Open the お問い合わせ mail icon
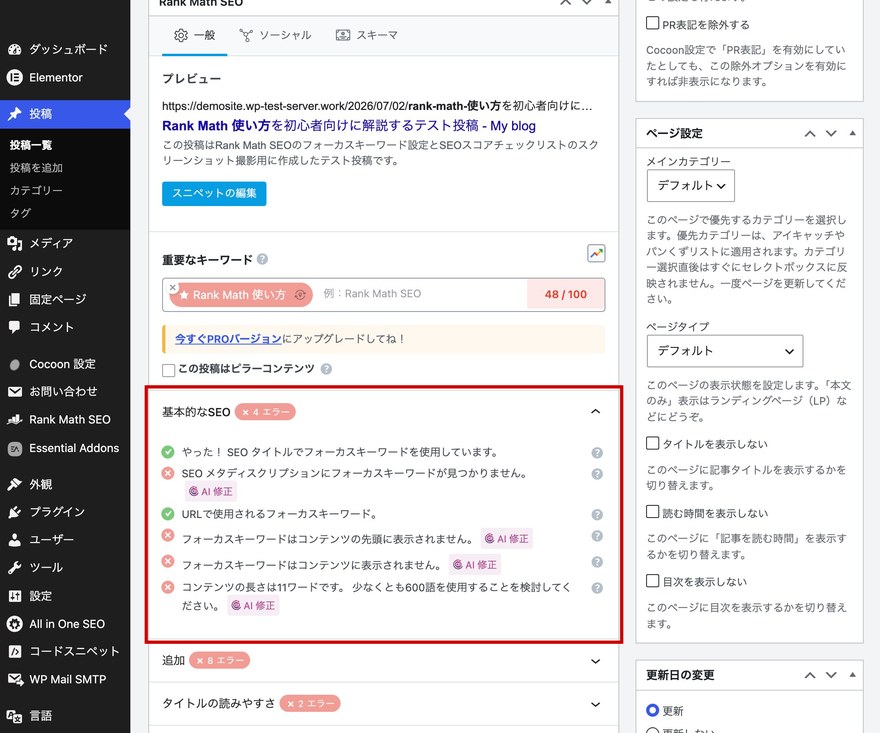Viewport: 880px width, 733px height. (x=15, y=392)
